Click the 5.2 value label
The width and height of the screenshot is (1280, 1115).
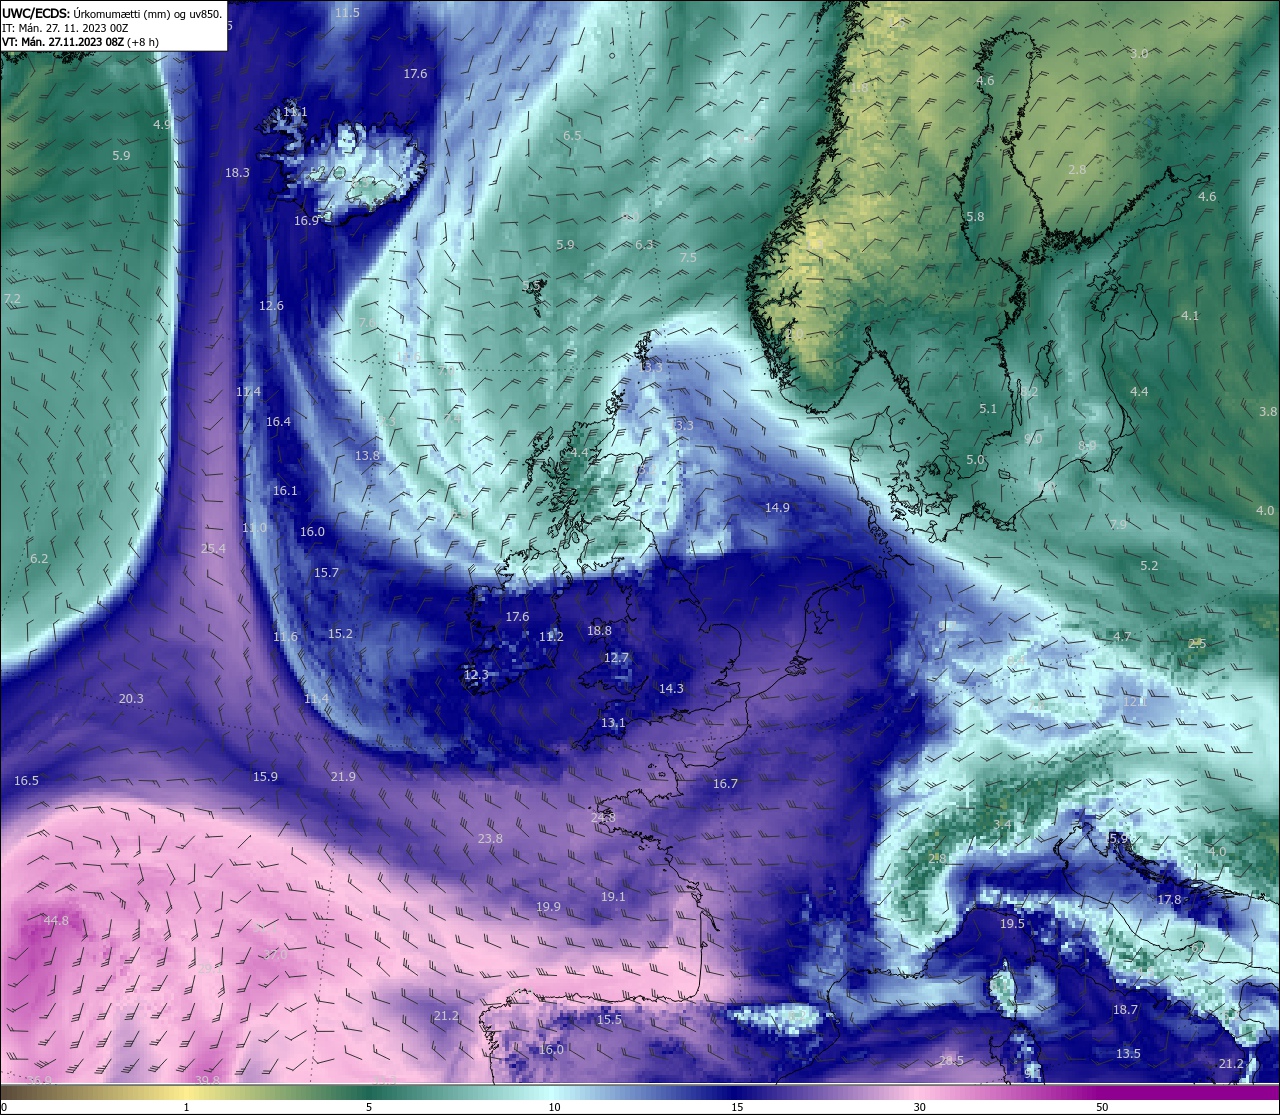pyautogui.click(x=1149, y=565)
